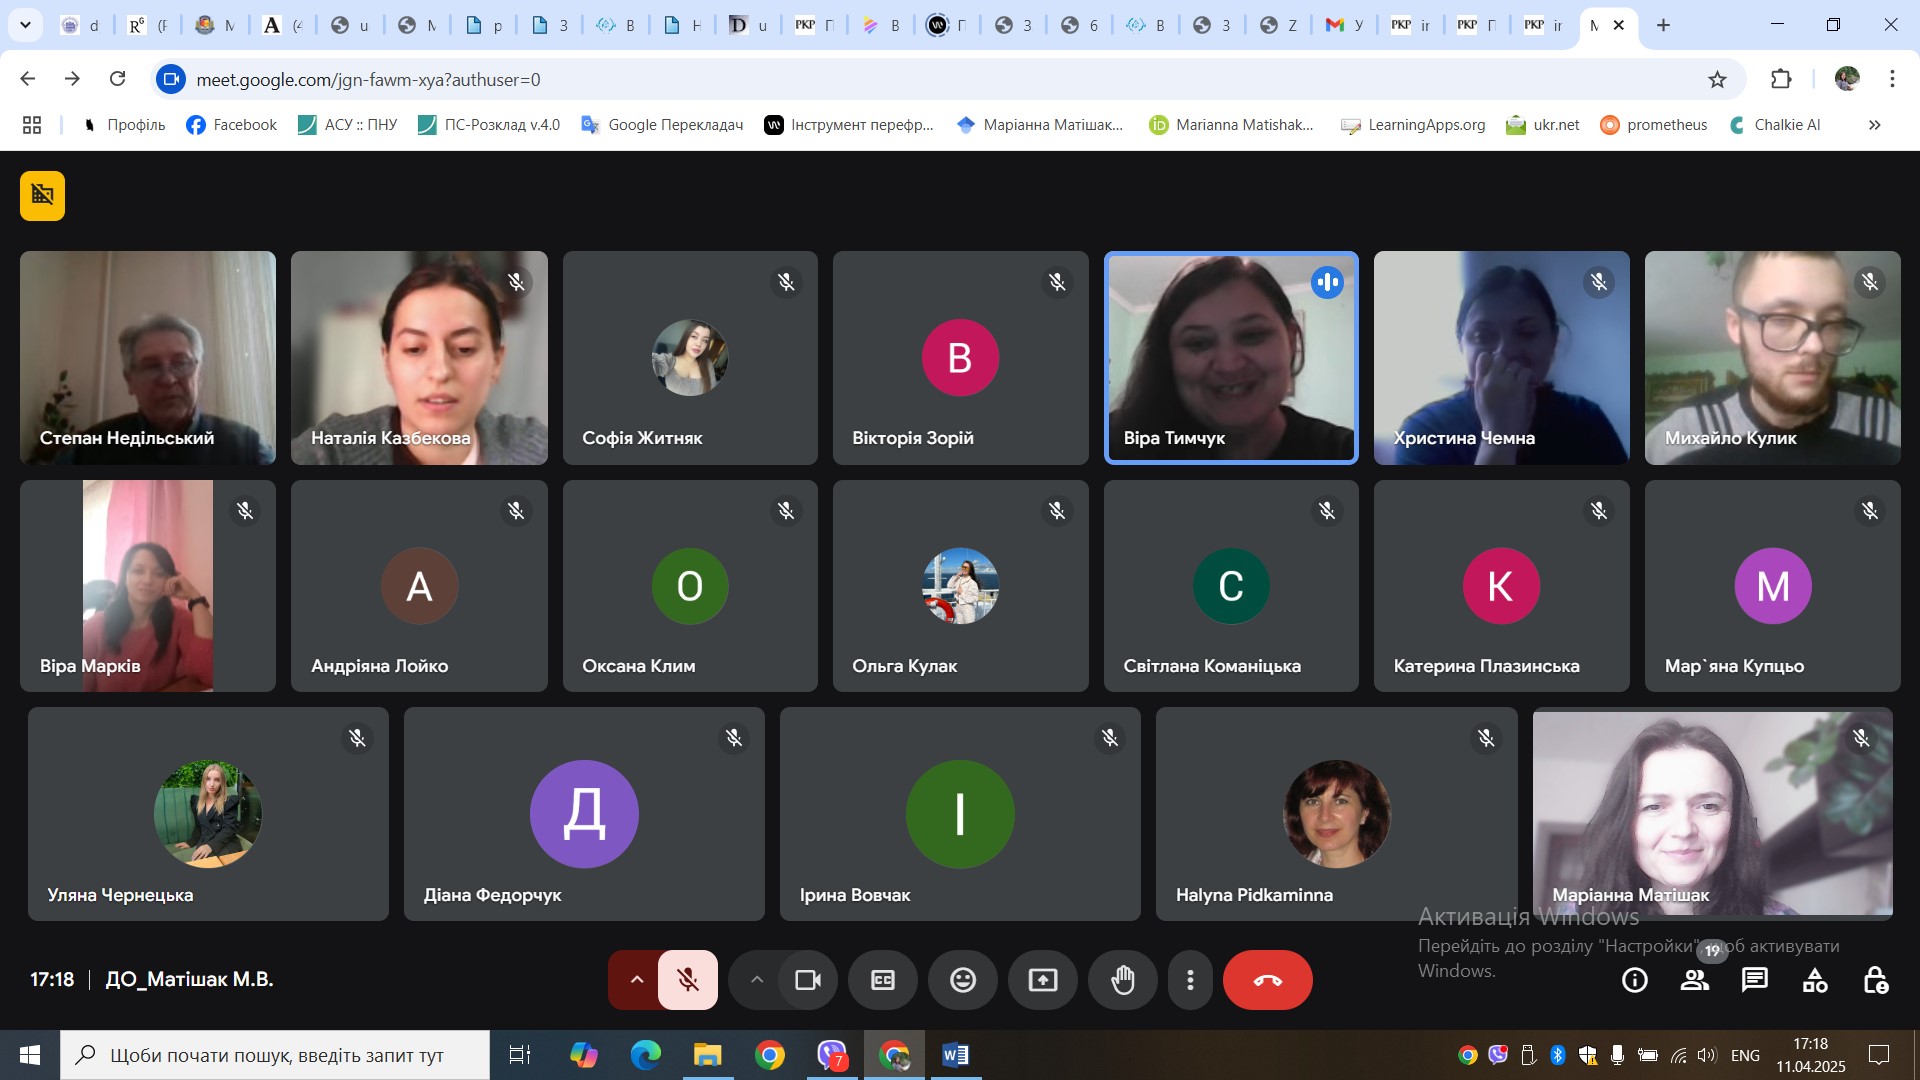Open the Facebook bookmark
The image size is (1920, 1080).
[231, 125]
